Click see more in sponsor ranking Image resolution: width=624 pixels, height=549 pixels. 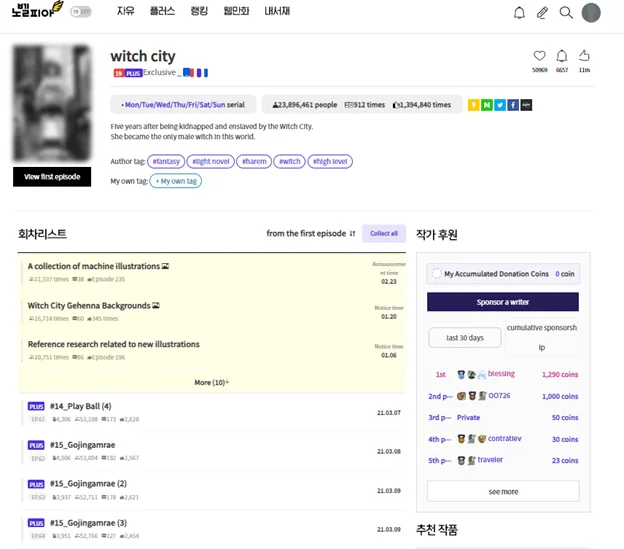click(503, 492)
